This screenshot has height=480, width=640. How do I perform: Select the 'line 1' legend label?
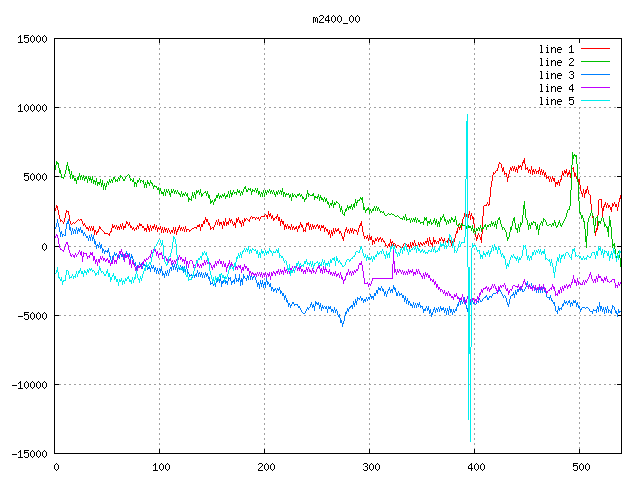[556, 49]
